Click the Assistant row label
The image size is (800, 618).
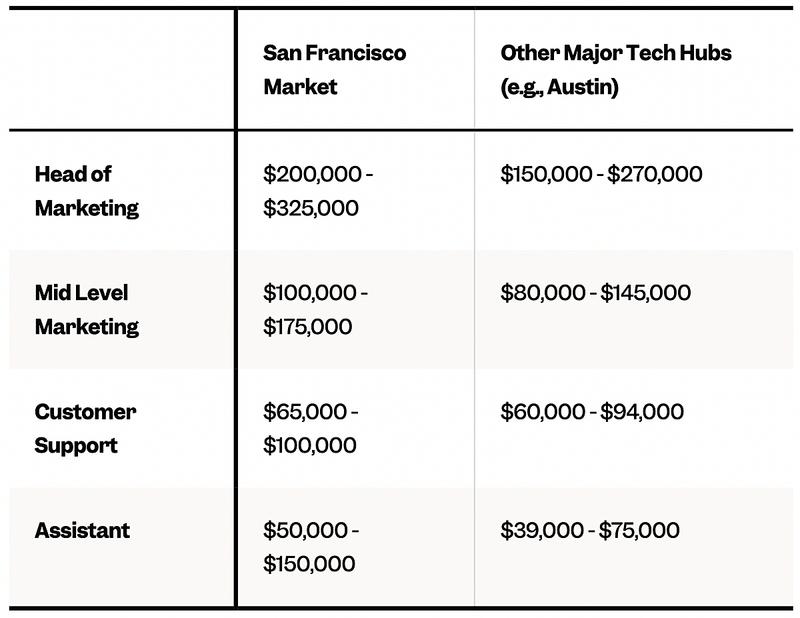(81, 530)
